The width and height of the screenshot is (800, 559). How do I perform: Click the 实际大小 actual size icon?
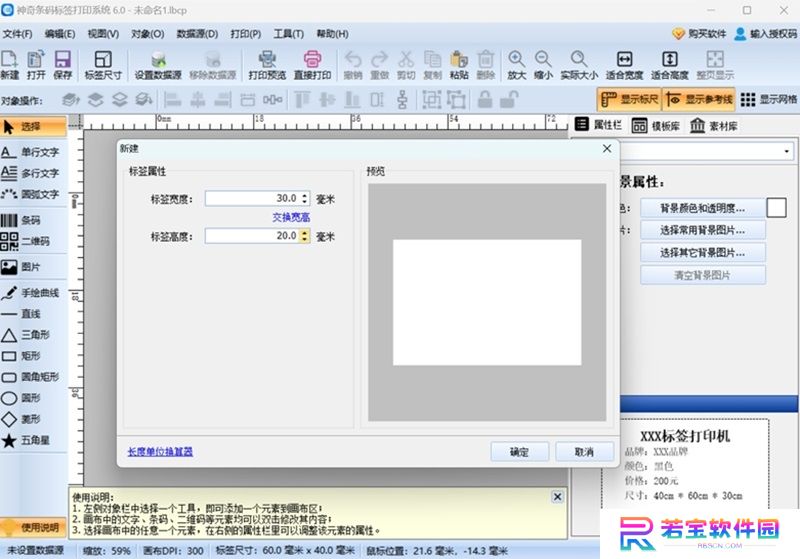579,65
